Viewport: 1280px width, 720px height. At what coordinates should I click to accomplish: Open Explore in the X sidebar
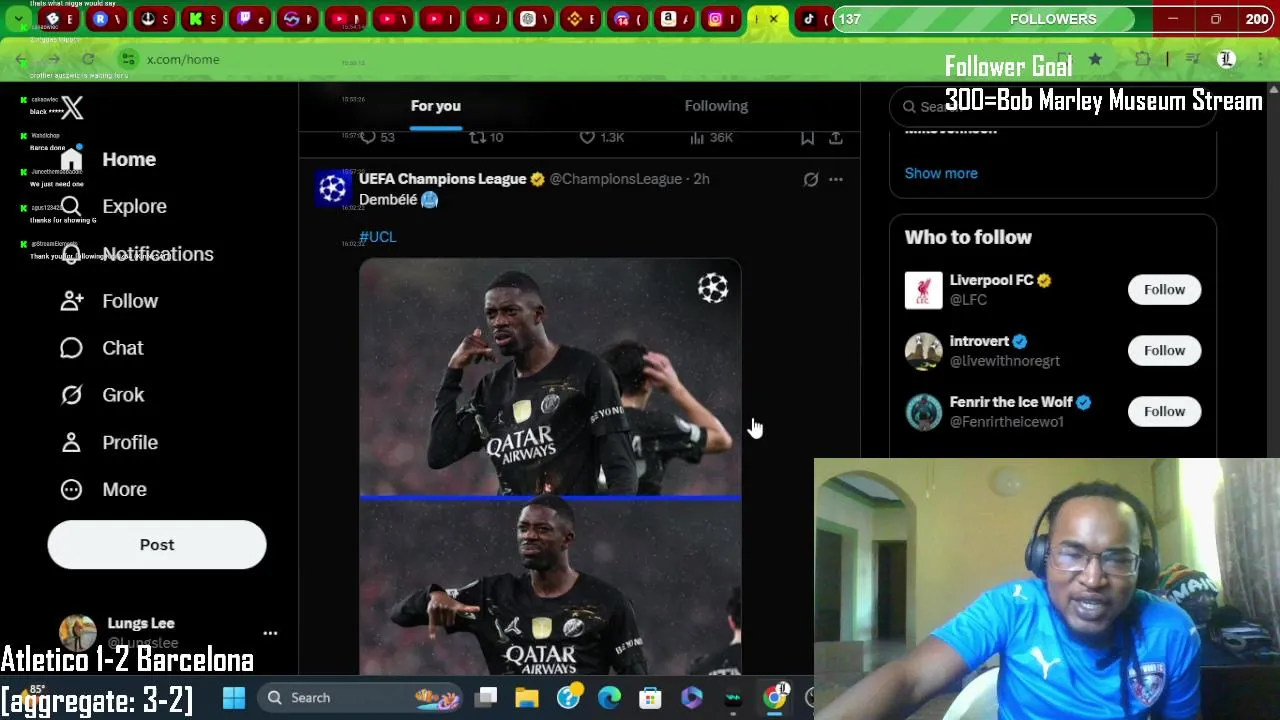coord(113,206)
